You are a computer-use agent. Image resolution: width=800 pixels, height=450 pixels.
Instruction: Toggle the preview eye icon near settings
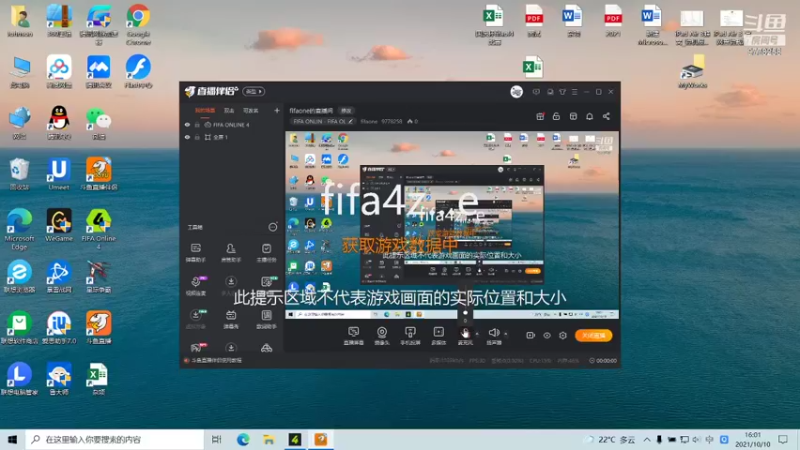point(547,335)
